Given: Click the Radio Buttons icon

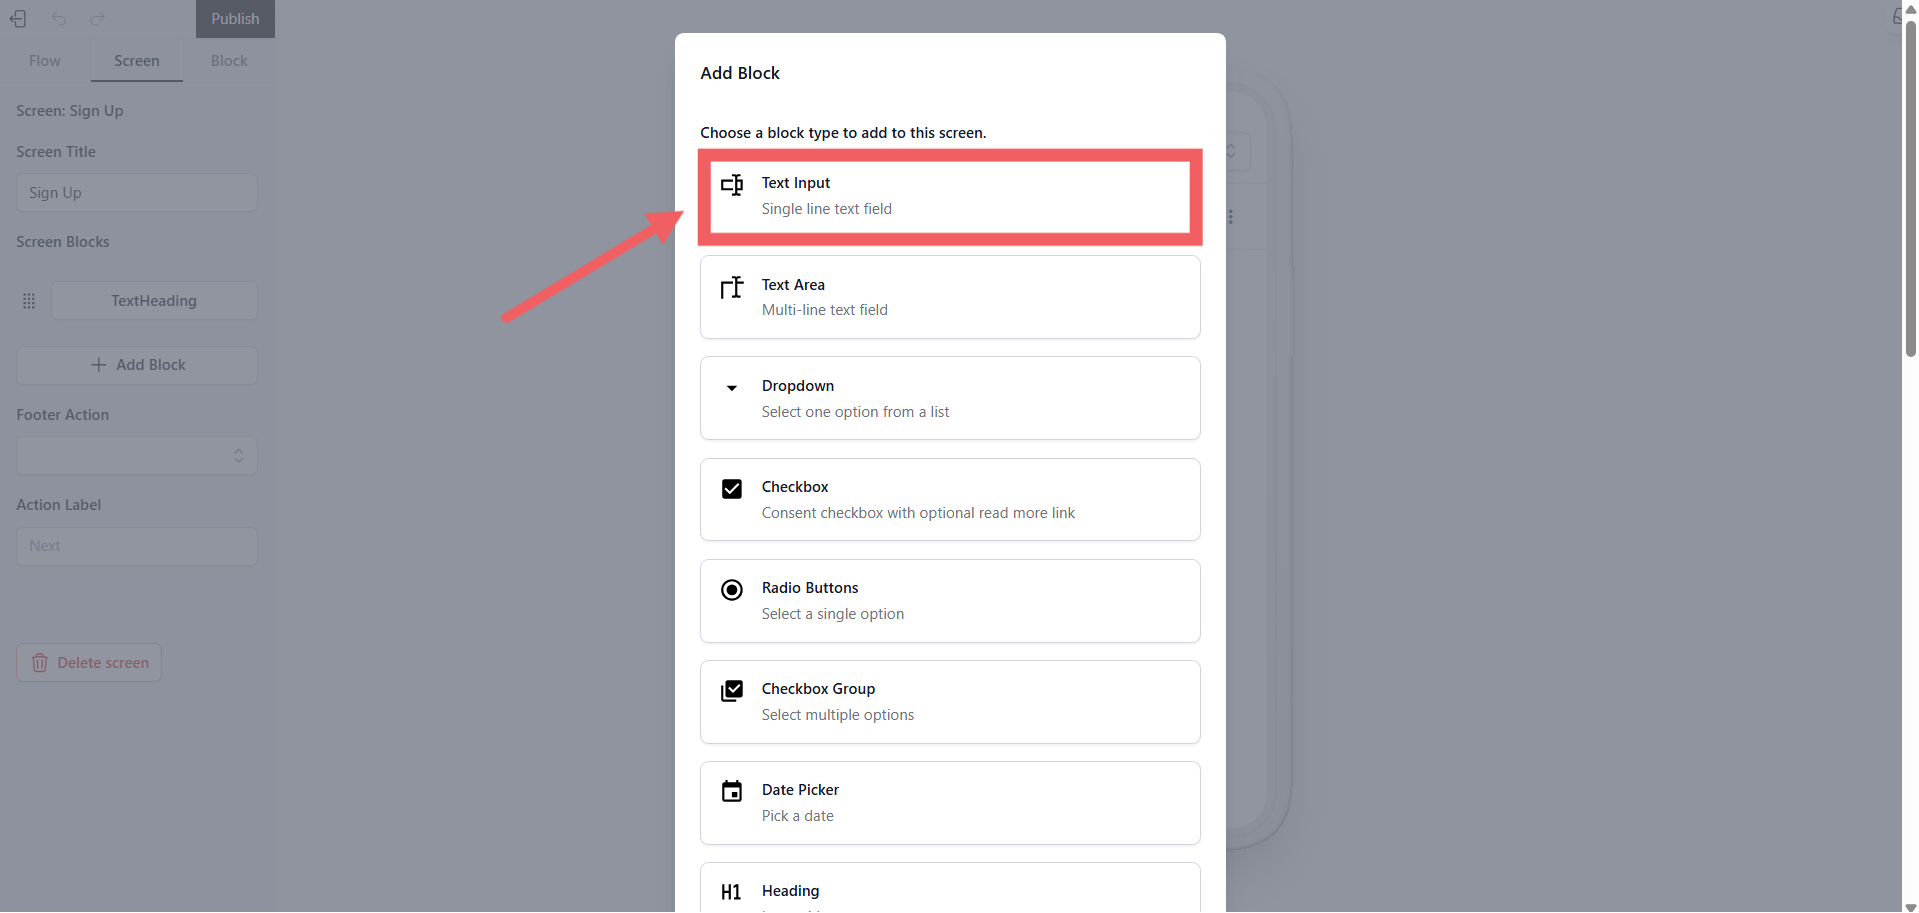Looking at the screenshot, I should pos(732,590).
